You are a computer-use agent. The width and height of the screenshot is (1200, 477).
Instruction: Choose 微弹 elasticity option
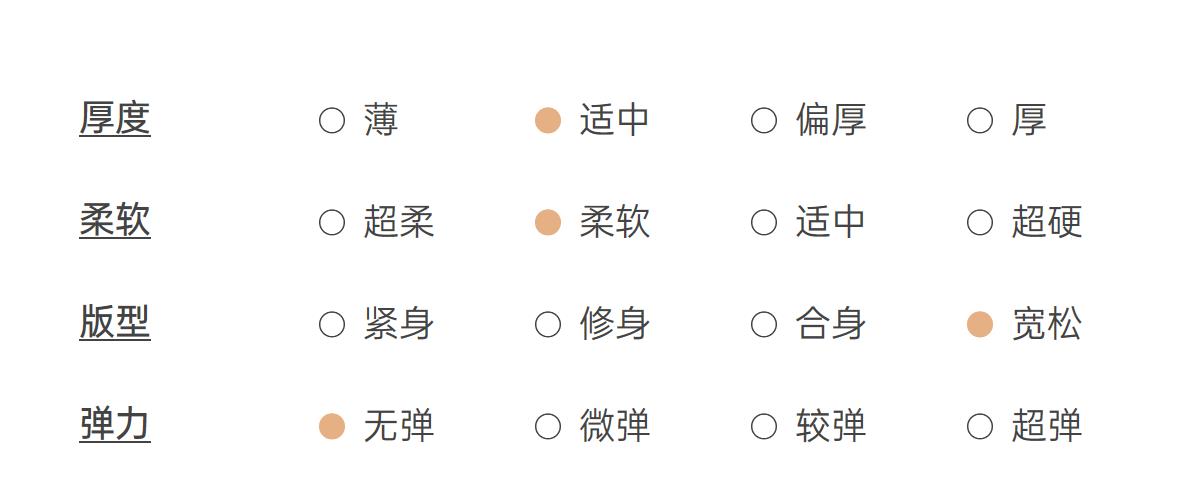pos(548,427)
